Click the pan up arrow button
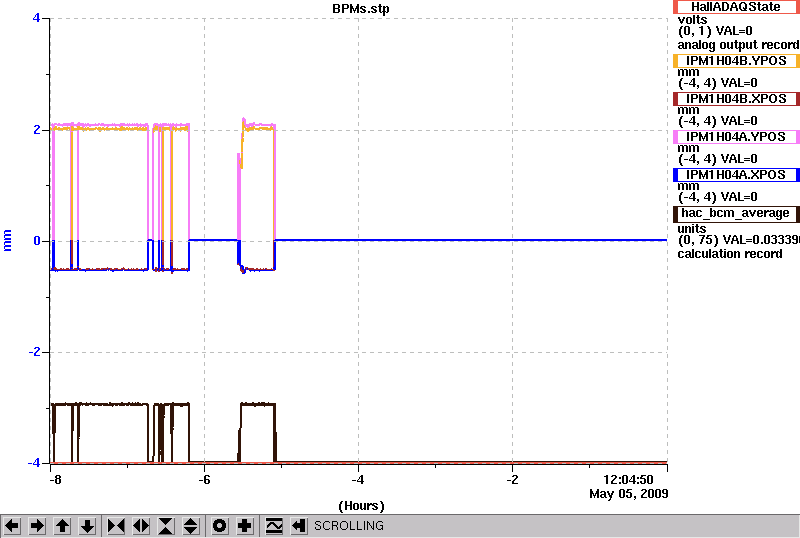This screenshot has height=538, width=800. (62, 526)
